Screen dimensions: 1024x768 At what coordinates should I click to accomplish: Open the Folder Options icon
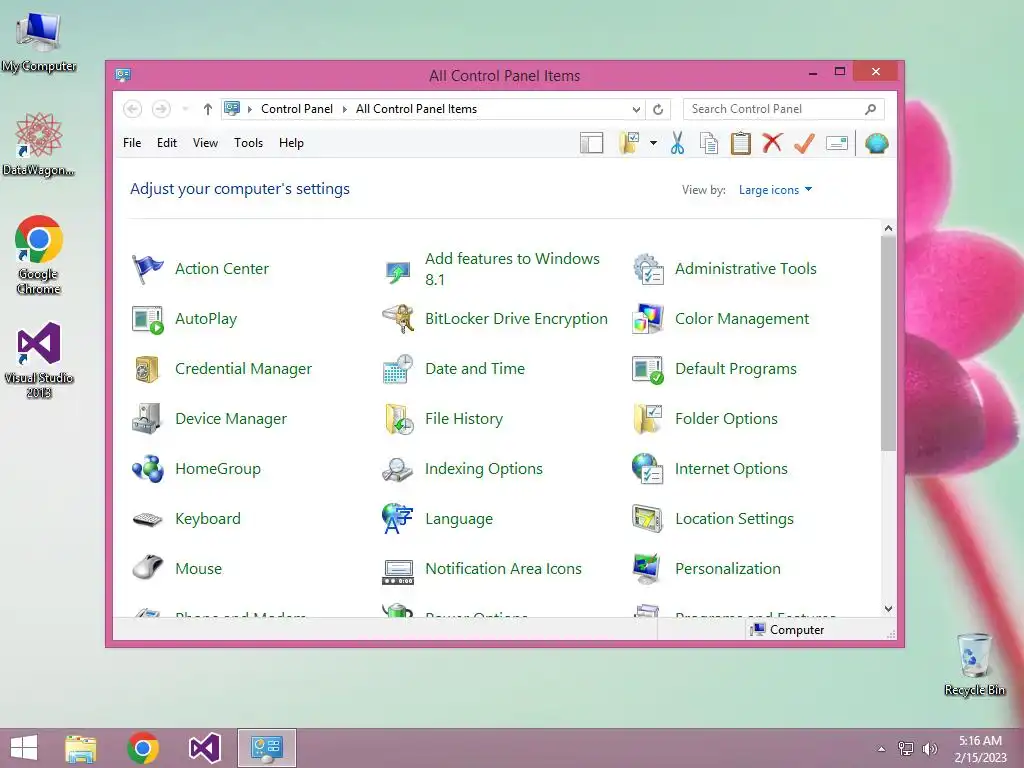point(648,419)
